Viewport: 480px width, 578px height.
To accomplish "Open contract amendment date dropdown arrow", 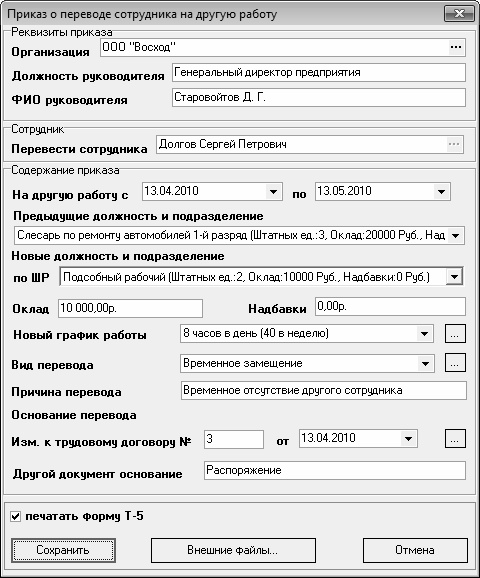I will pyautogui.click(x=408, y=439).
